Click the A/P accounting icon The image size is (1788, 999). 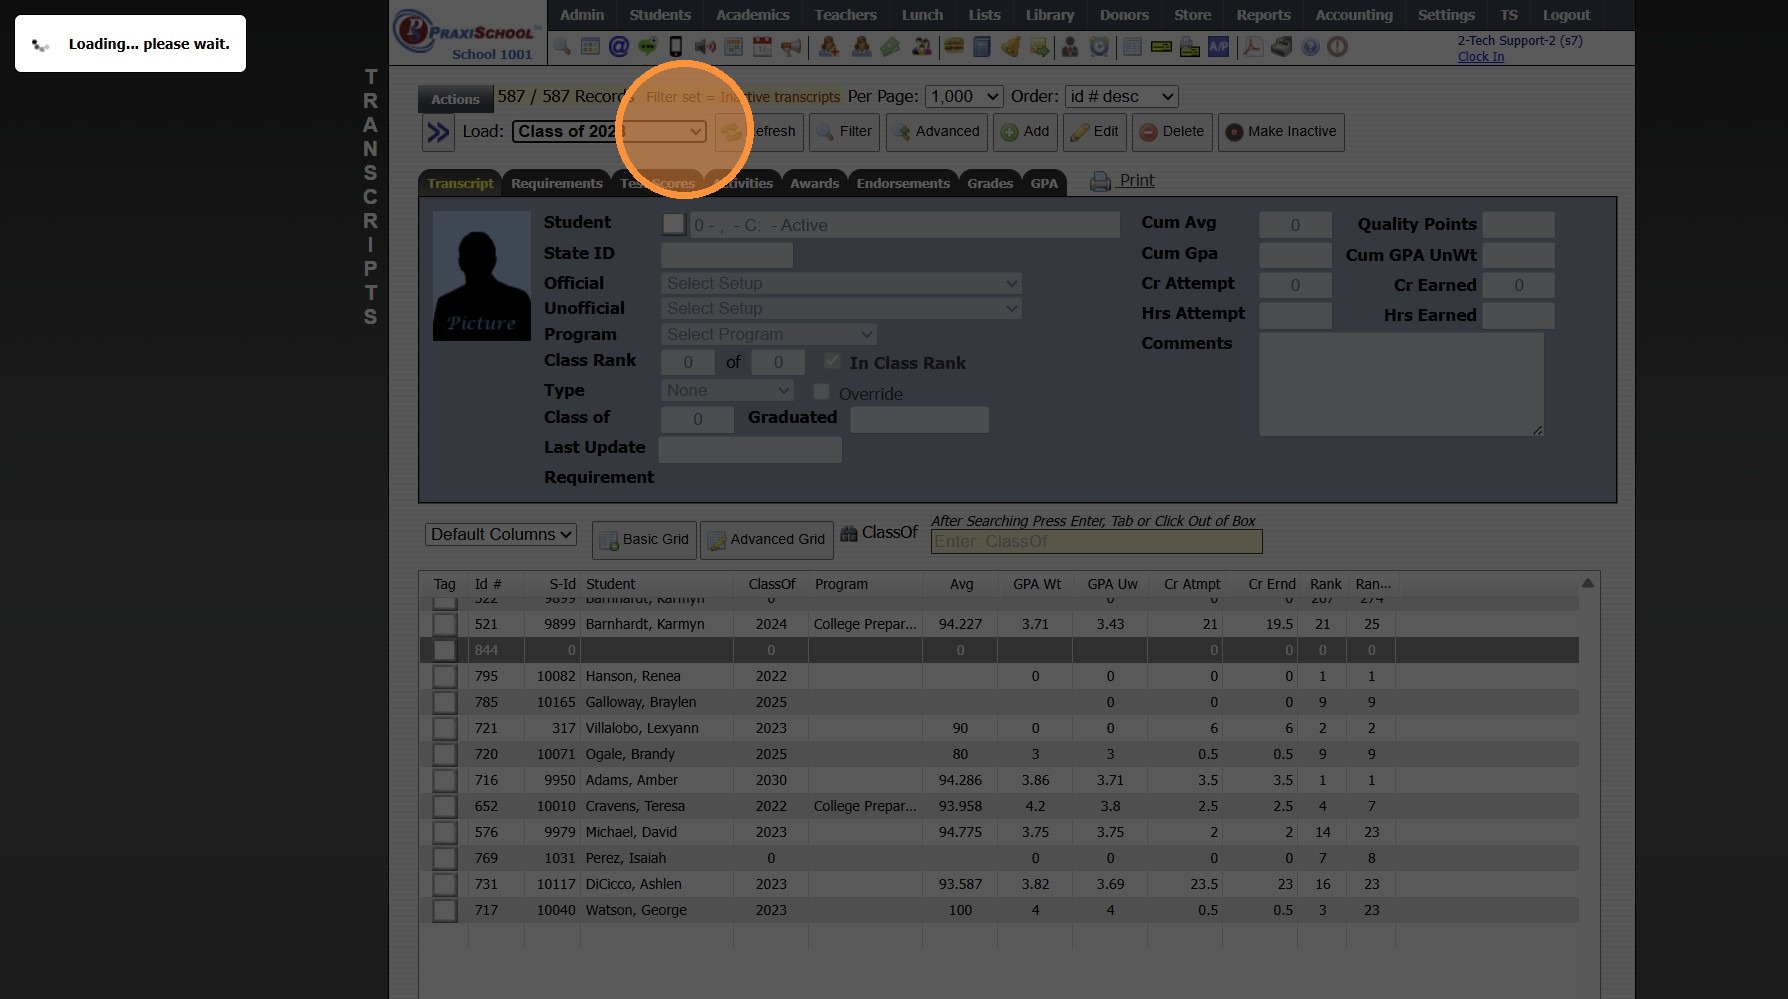pyautogui.click(x=1218, y=47)
